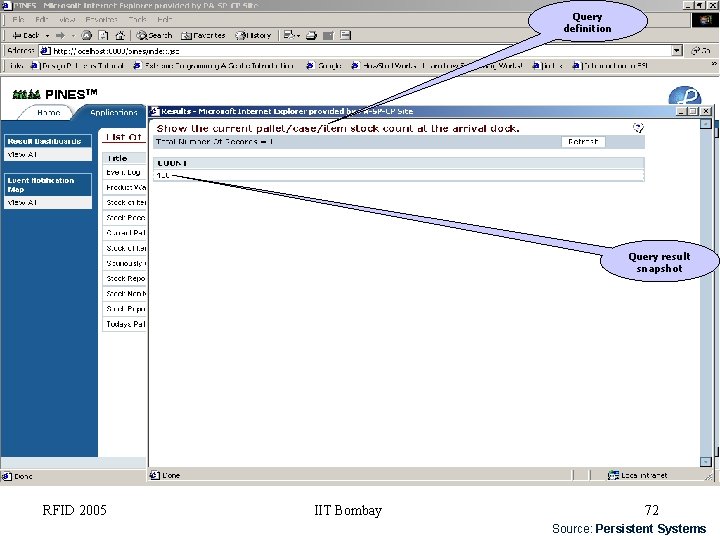Open the Favorites menu in the menu bar

point(101,19)
